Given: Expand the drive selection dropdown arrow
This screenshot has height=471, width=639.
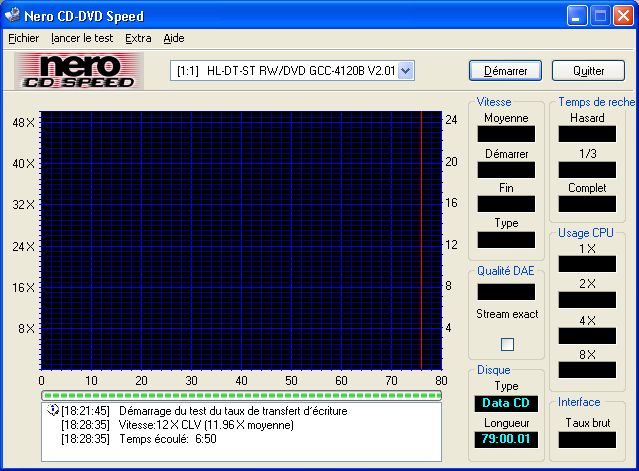Looking at the screenshot, I should pyautogui.click(x=405, y=71).
